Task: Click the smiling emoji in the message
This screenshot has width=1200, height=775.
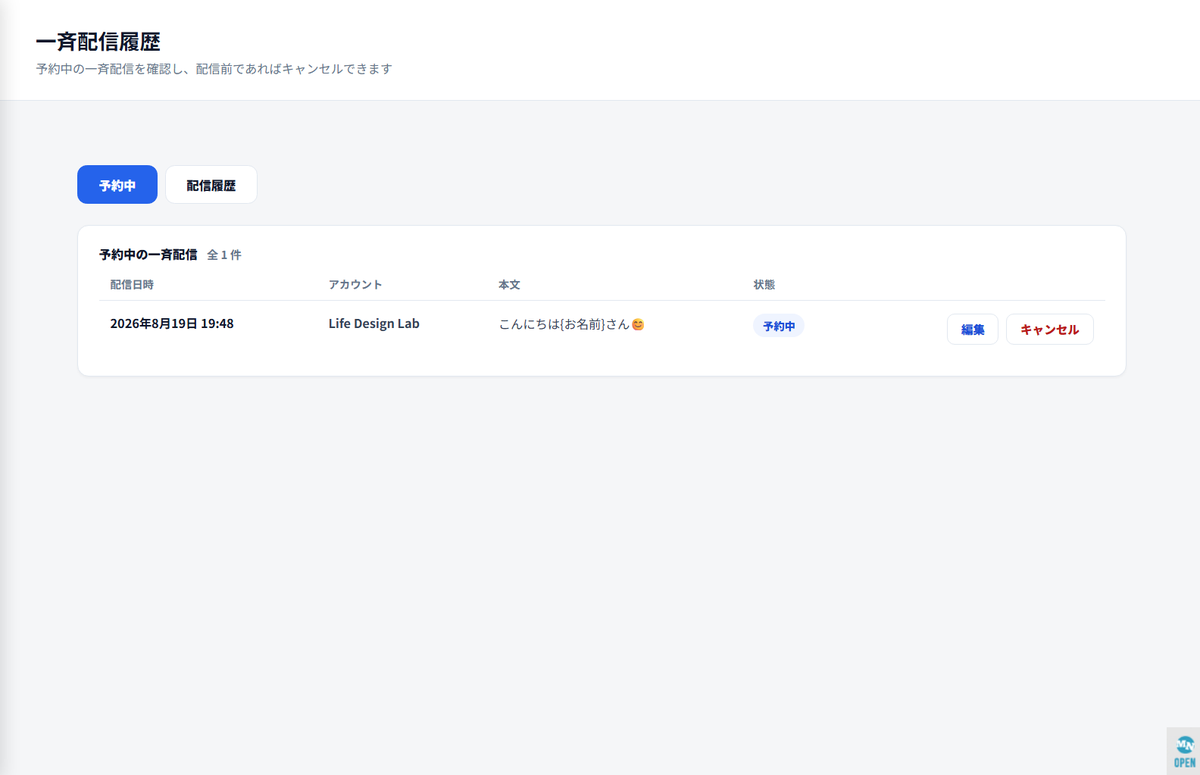Action: [x=638, y=324]
